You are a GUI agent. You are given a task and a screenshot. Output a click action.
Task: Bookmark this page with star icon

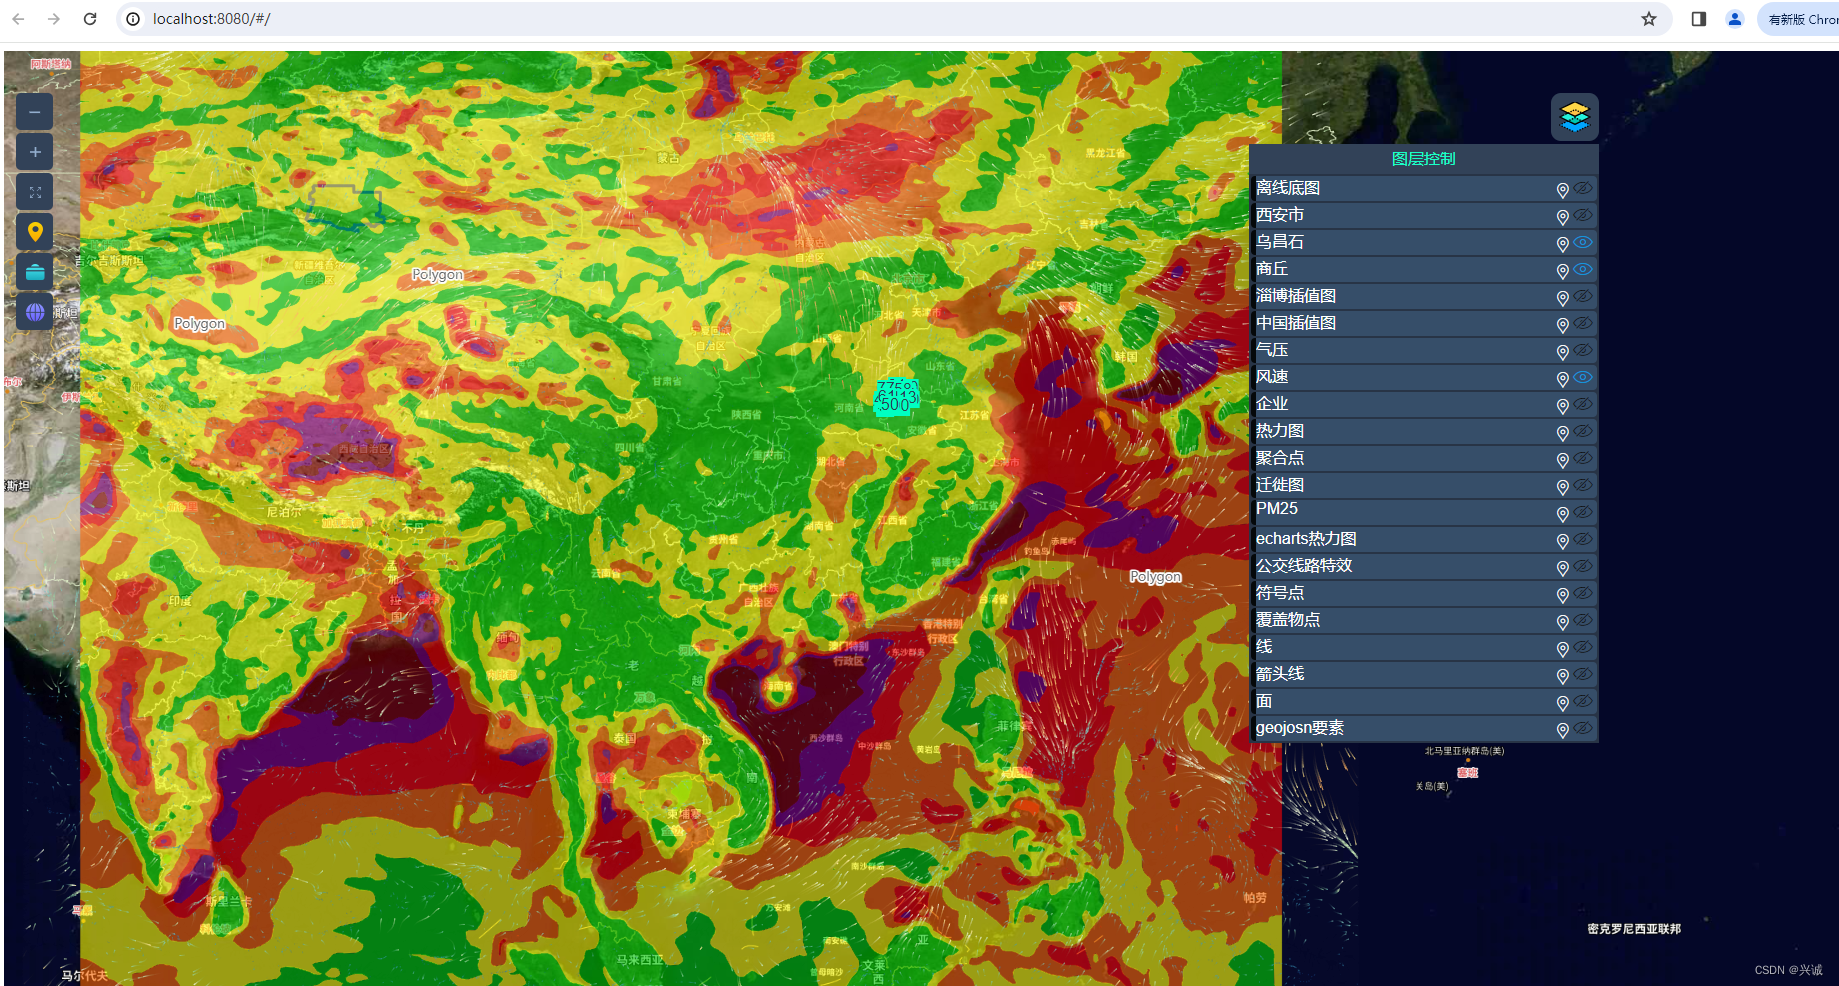tap(1649, 19)
